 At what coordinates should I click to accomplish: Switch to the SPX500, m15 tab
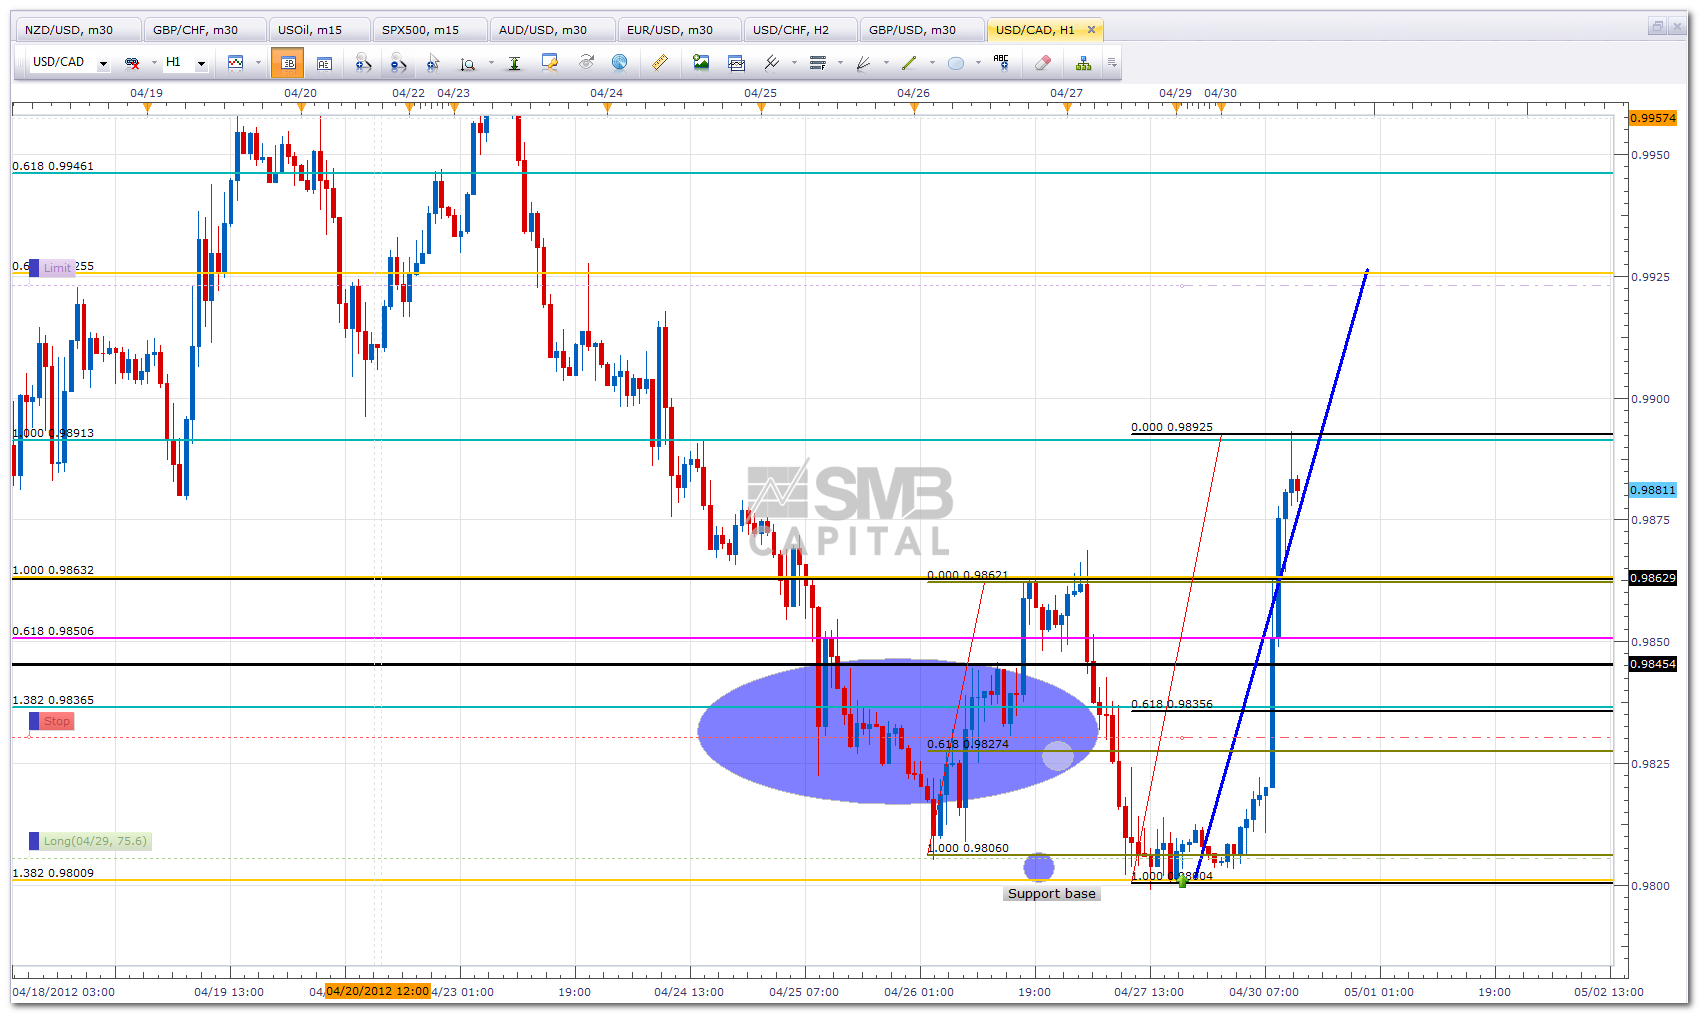(420, 30)
